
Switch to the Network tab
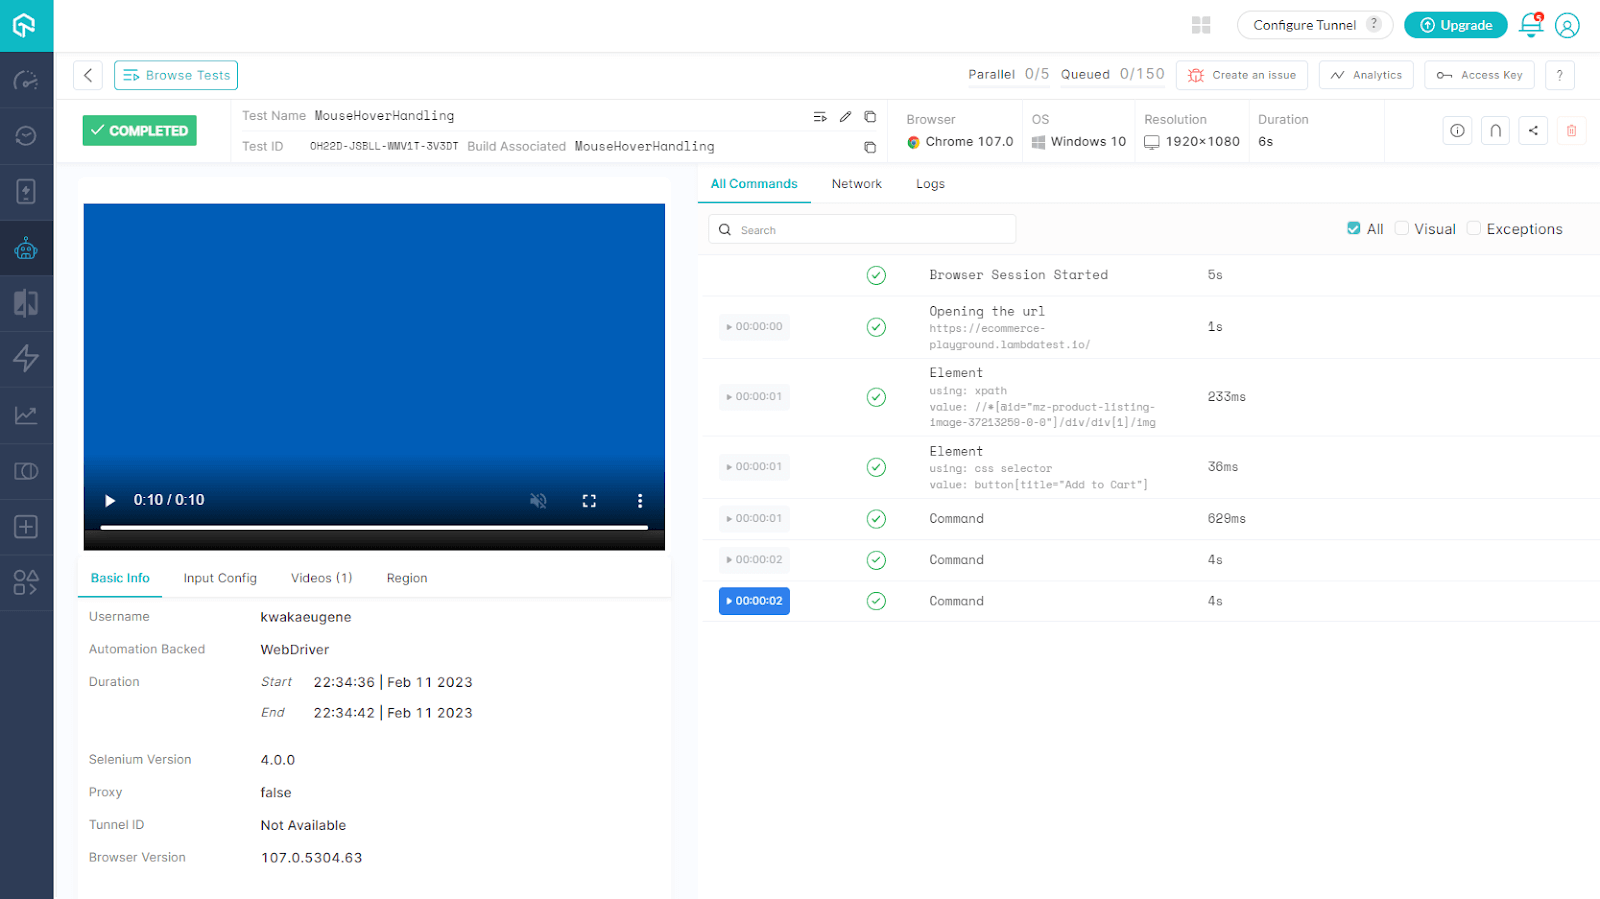857,184
